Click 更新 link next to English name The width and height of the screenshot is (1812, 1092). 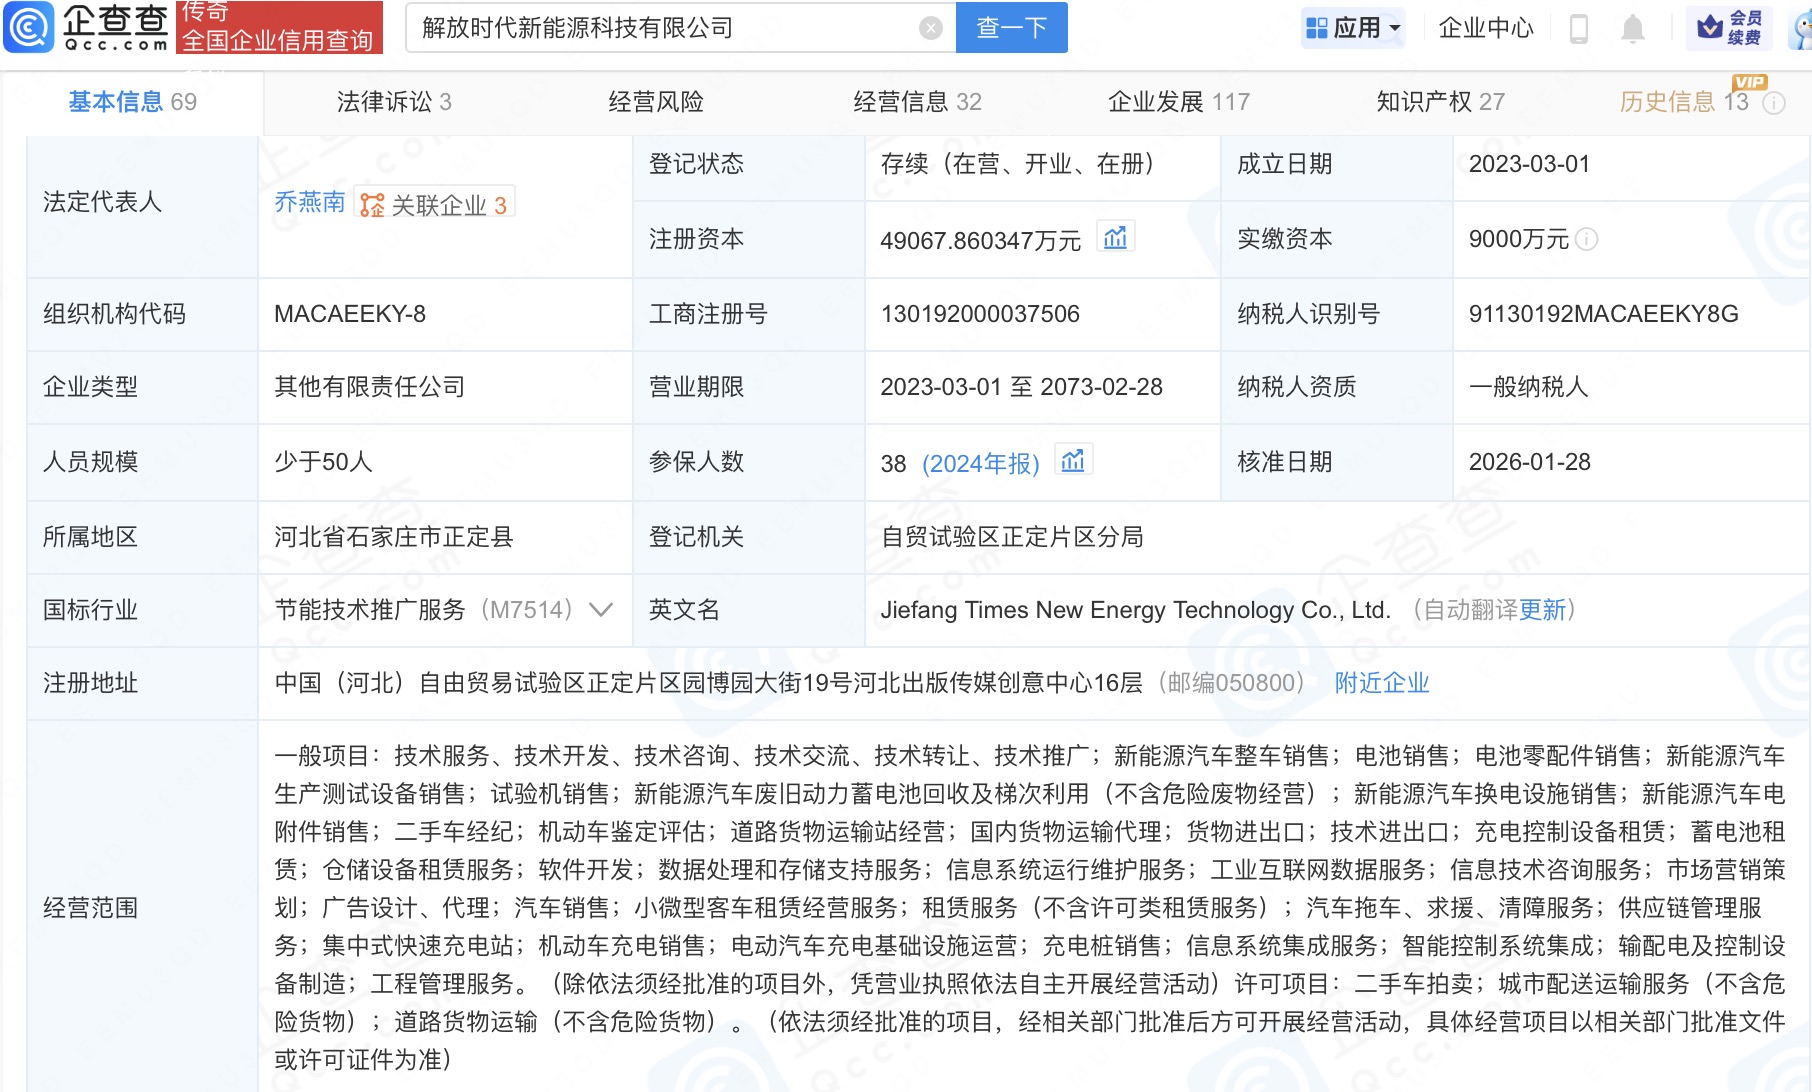[1541, 610]
